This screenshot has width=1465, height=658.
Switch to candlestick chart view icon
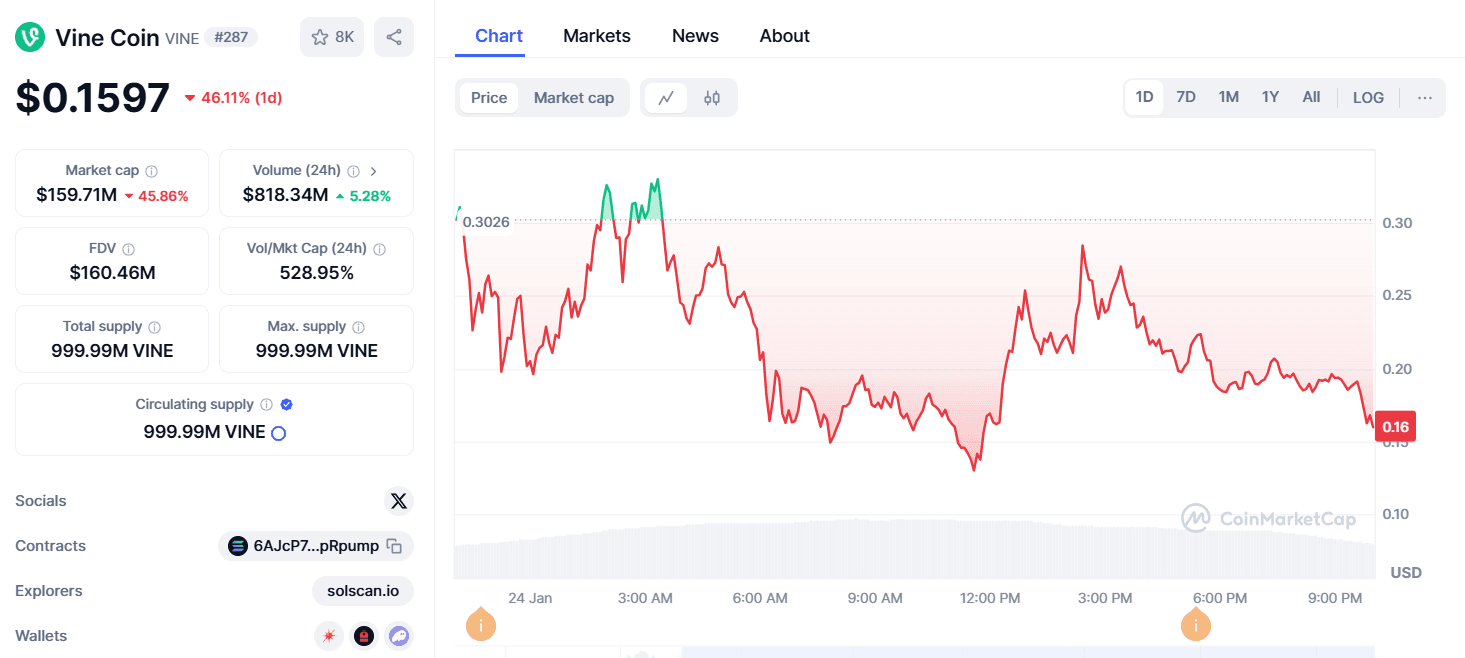(712, 98)
